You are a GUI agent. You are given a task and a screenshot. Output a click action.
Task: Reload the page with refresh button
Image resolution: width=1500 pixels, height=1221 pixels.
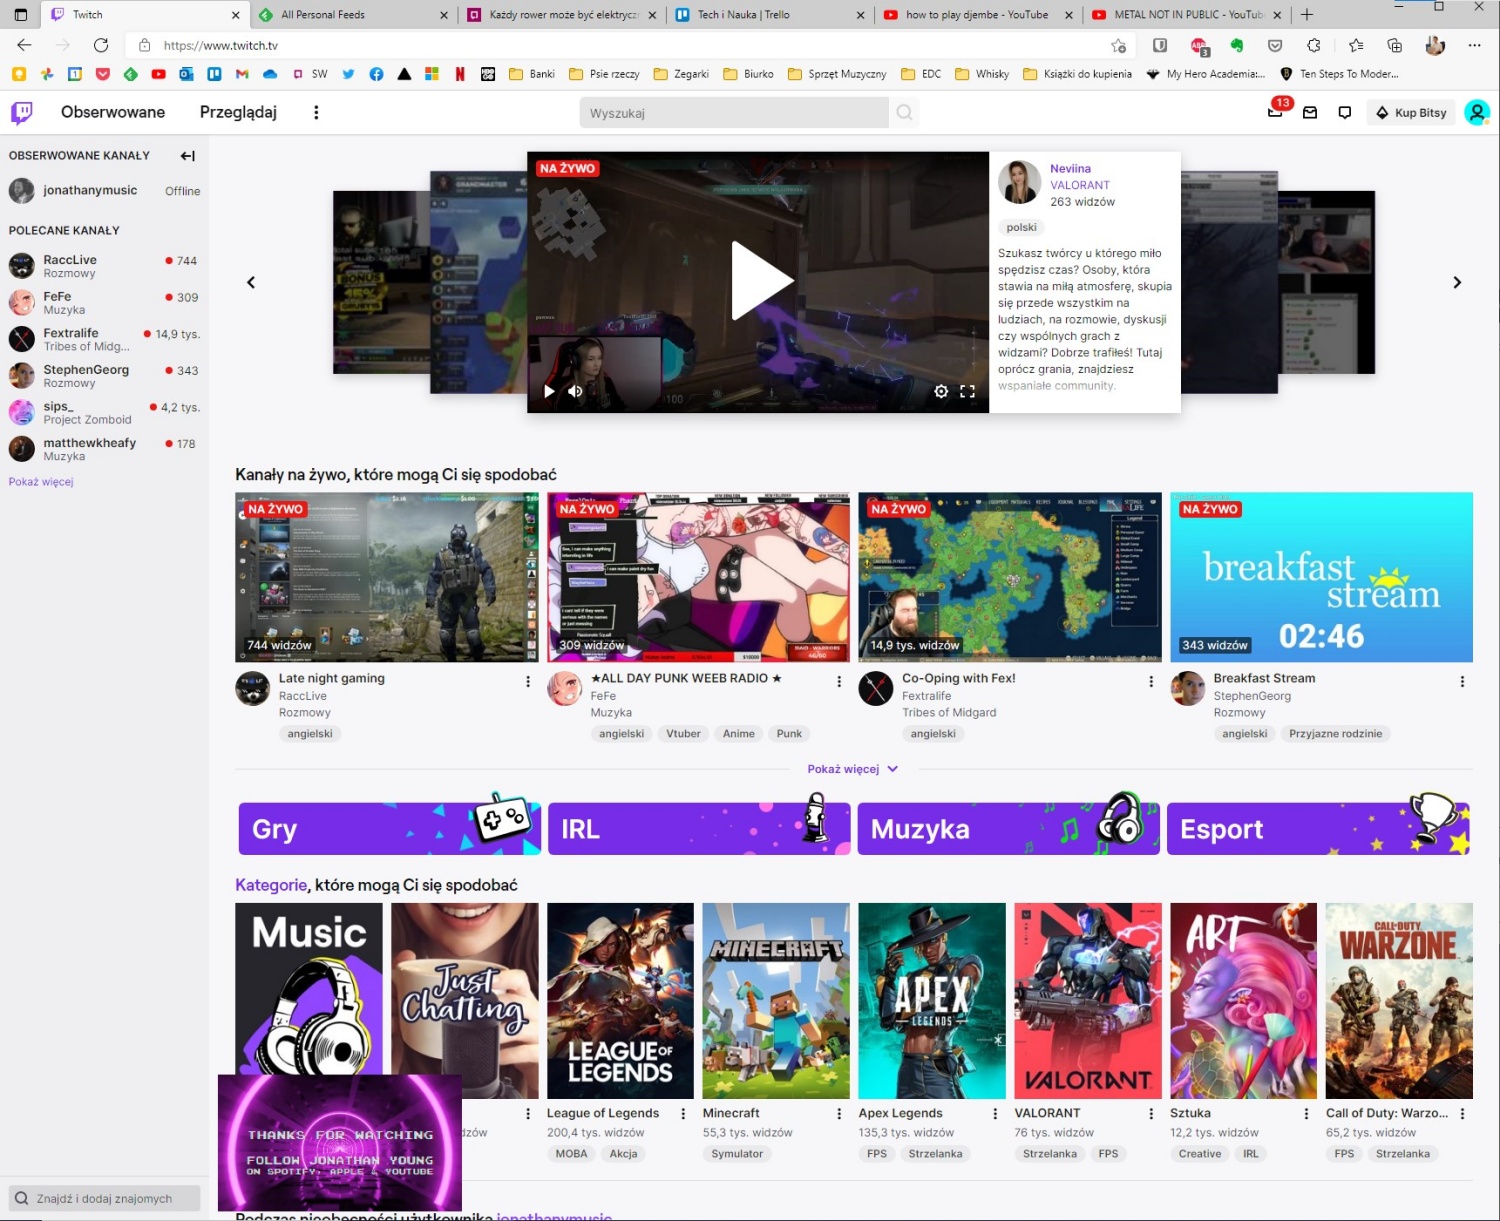click(101, 45)
